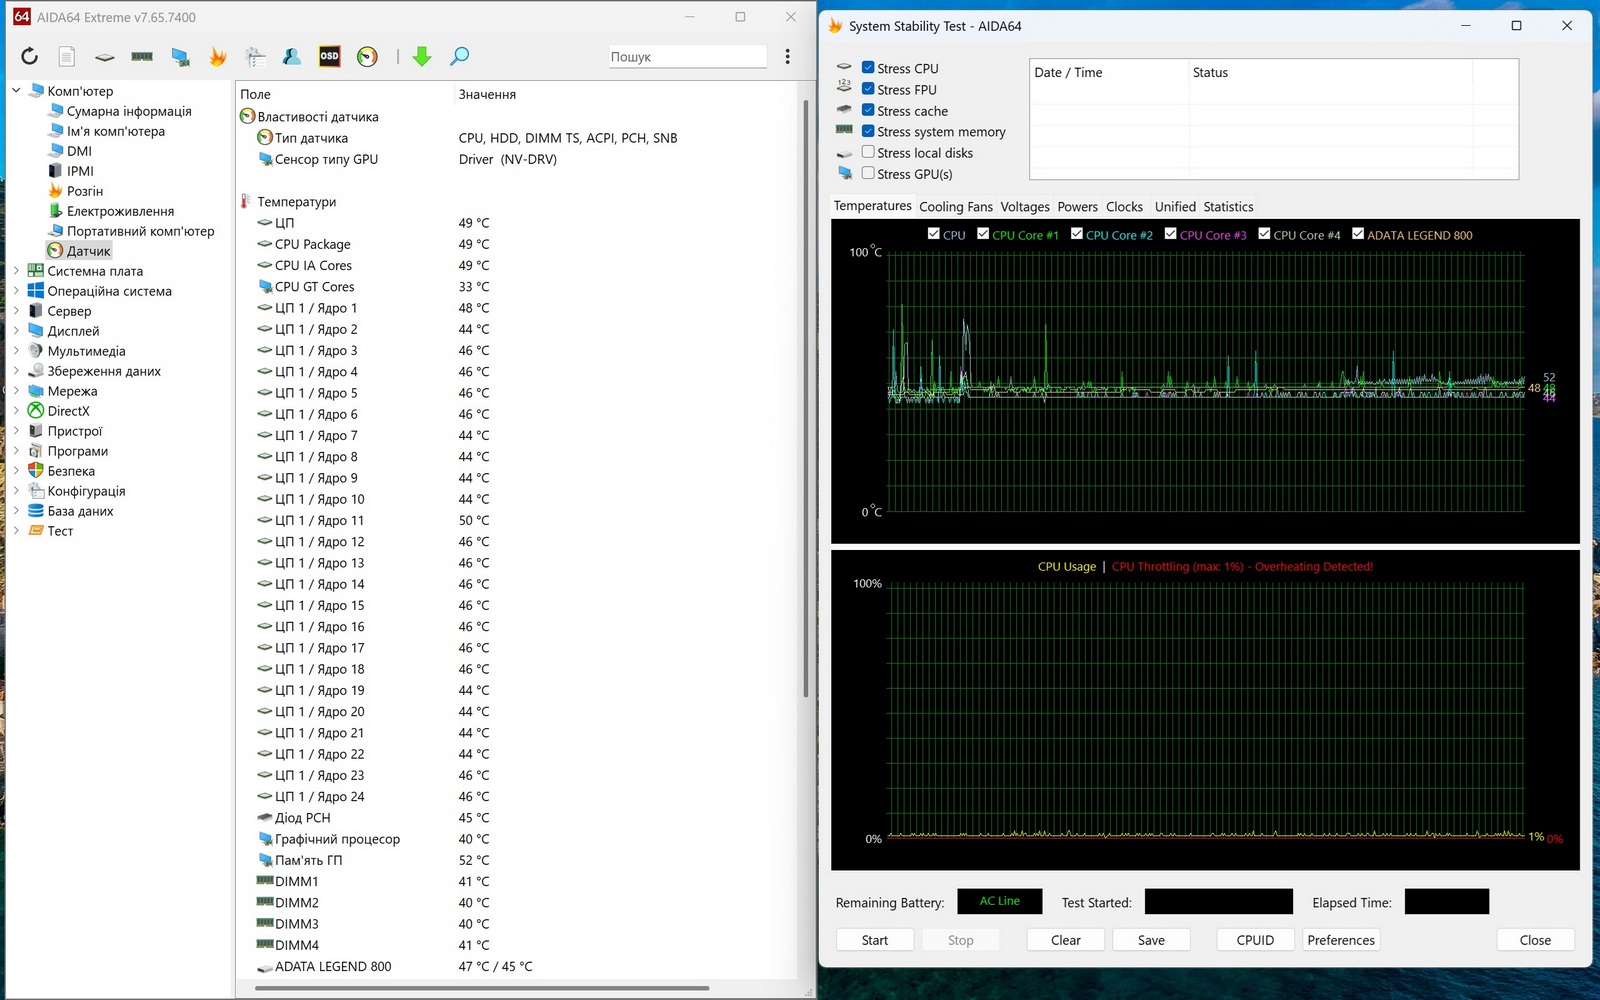Enable Stress local disks checkbox
Image resolution: width=1600 pixels, height=1000 pixels.
click(868, 152)
